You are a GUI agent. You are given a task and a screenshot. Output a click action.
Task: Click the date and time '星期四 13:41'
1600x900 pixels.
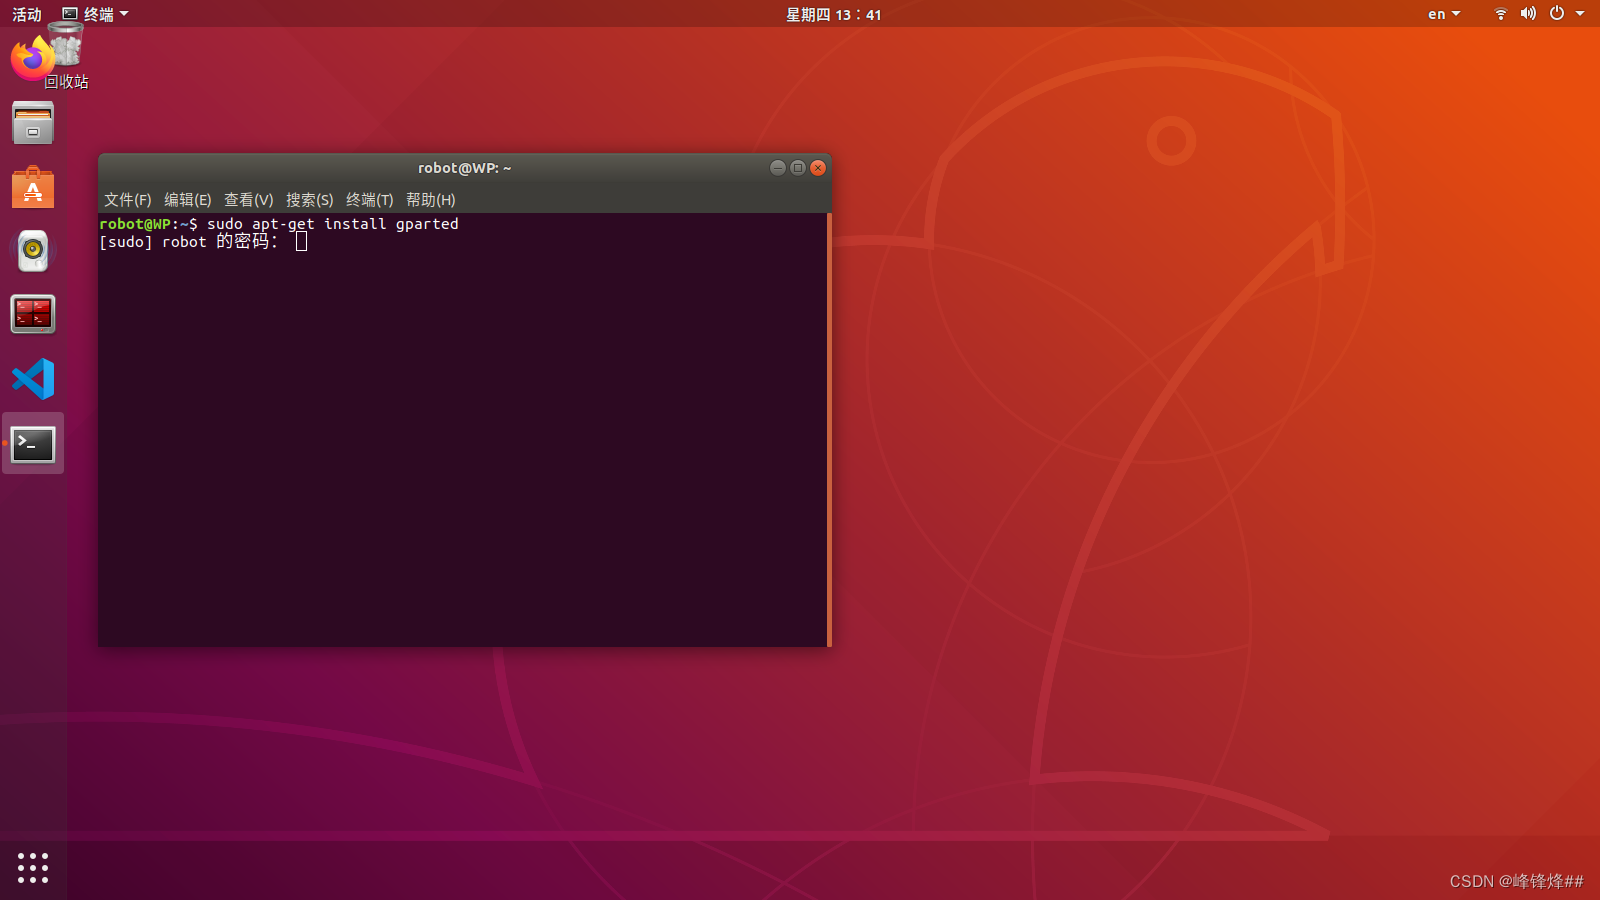pos(831,14)
